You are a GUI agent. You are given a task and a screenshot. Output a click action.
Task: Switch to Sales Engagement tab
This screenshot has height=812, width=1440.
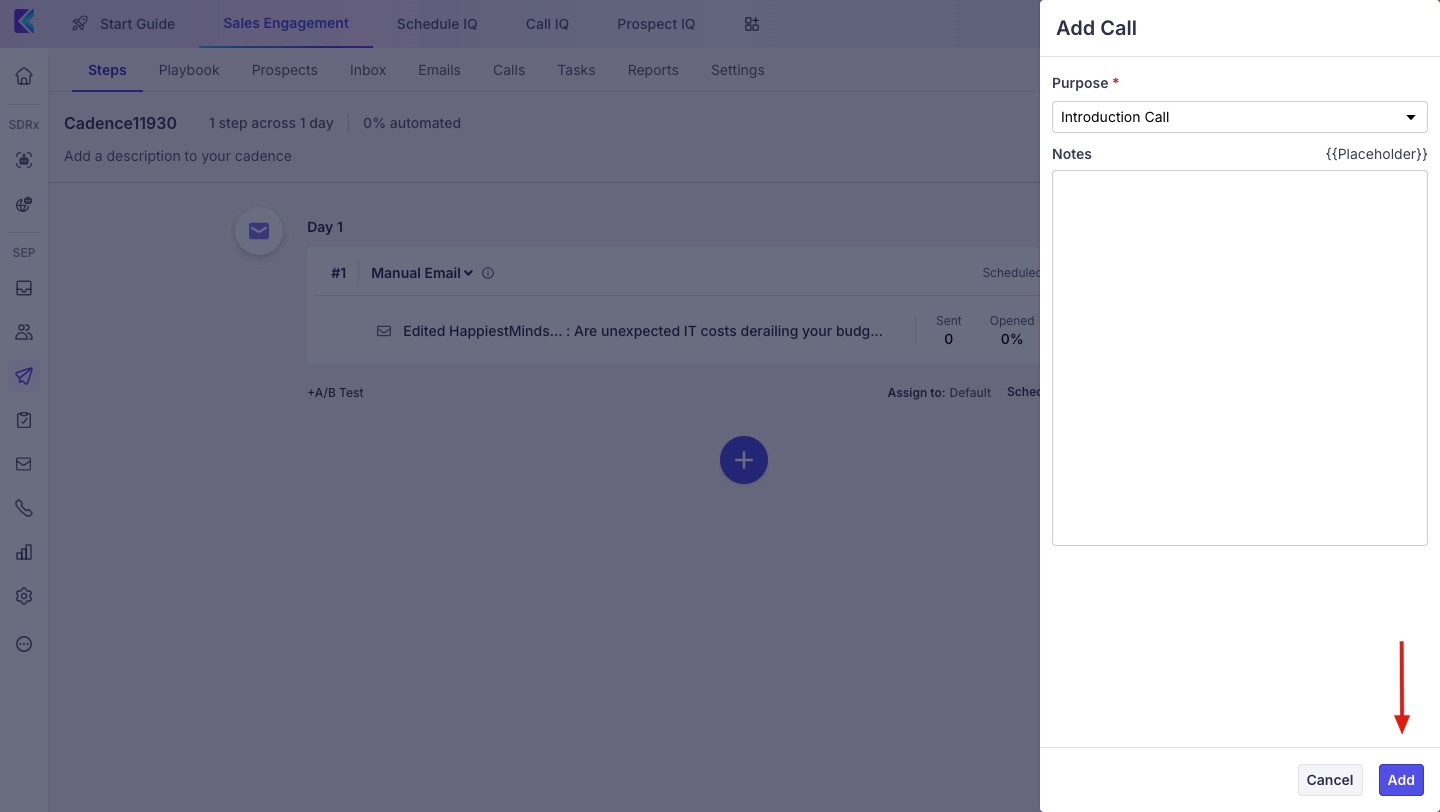[286, 23]
